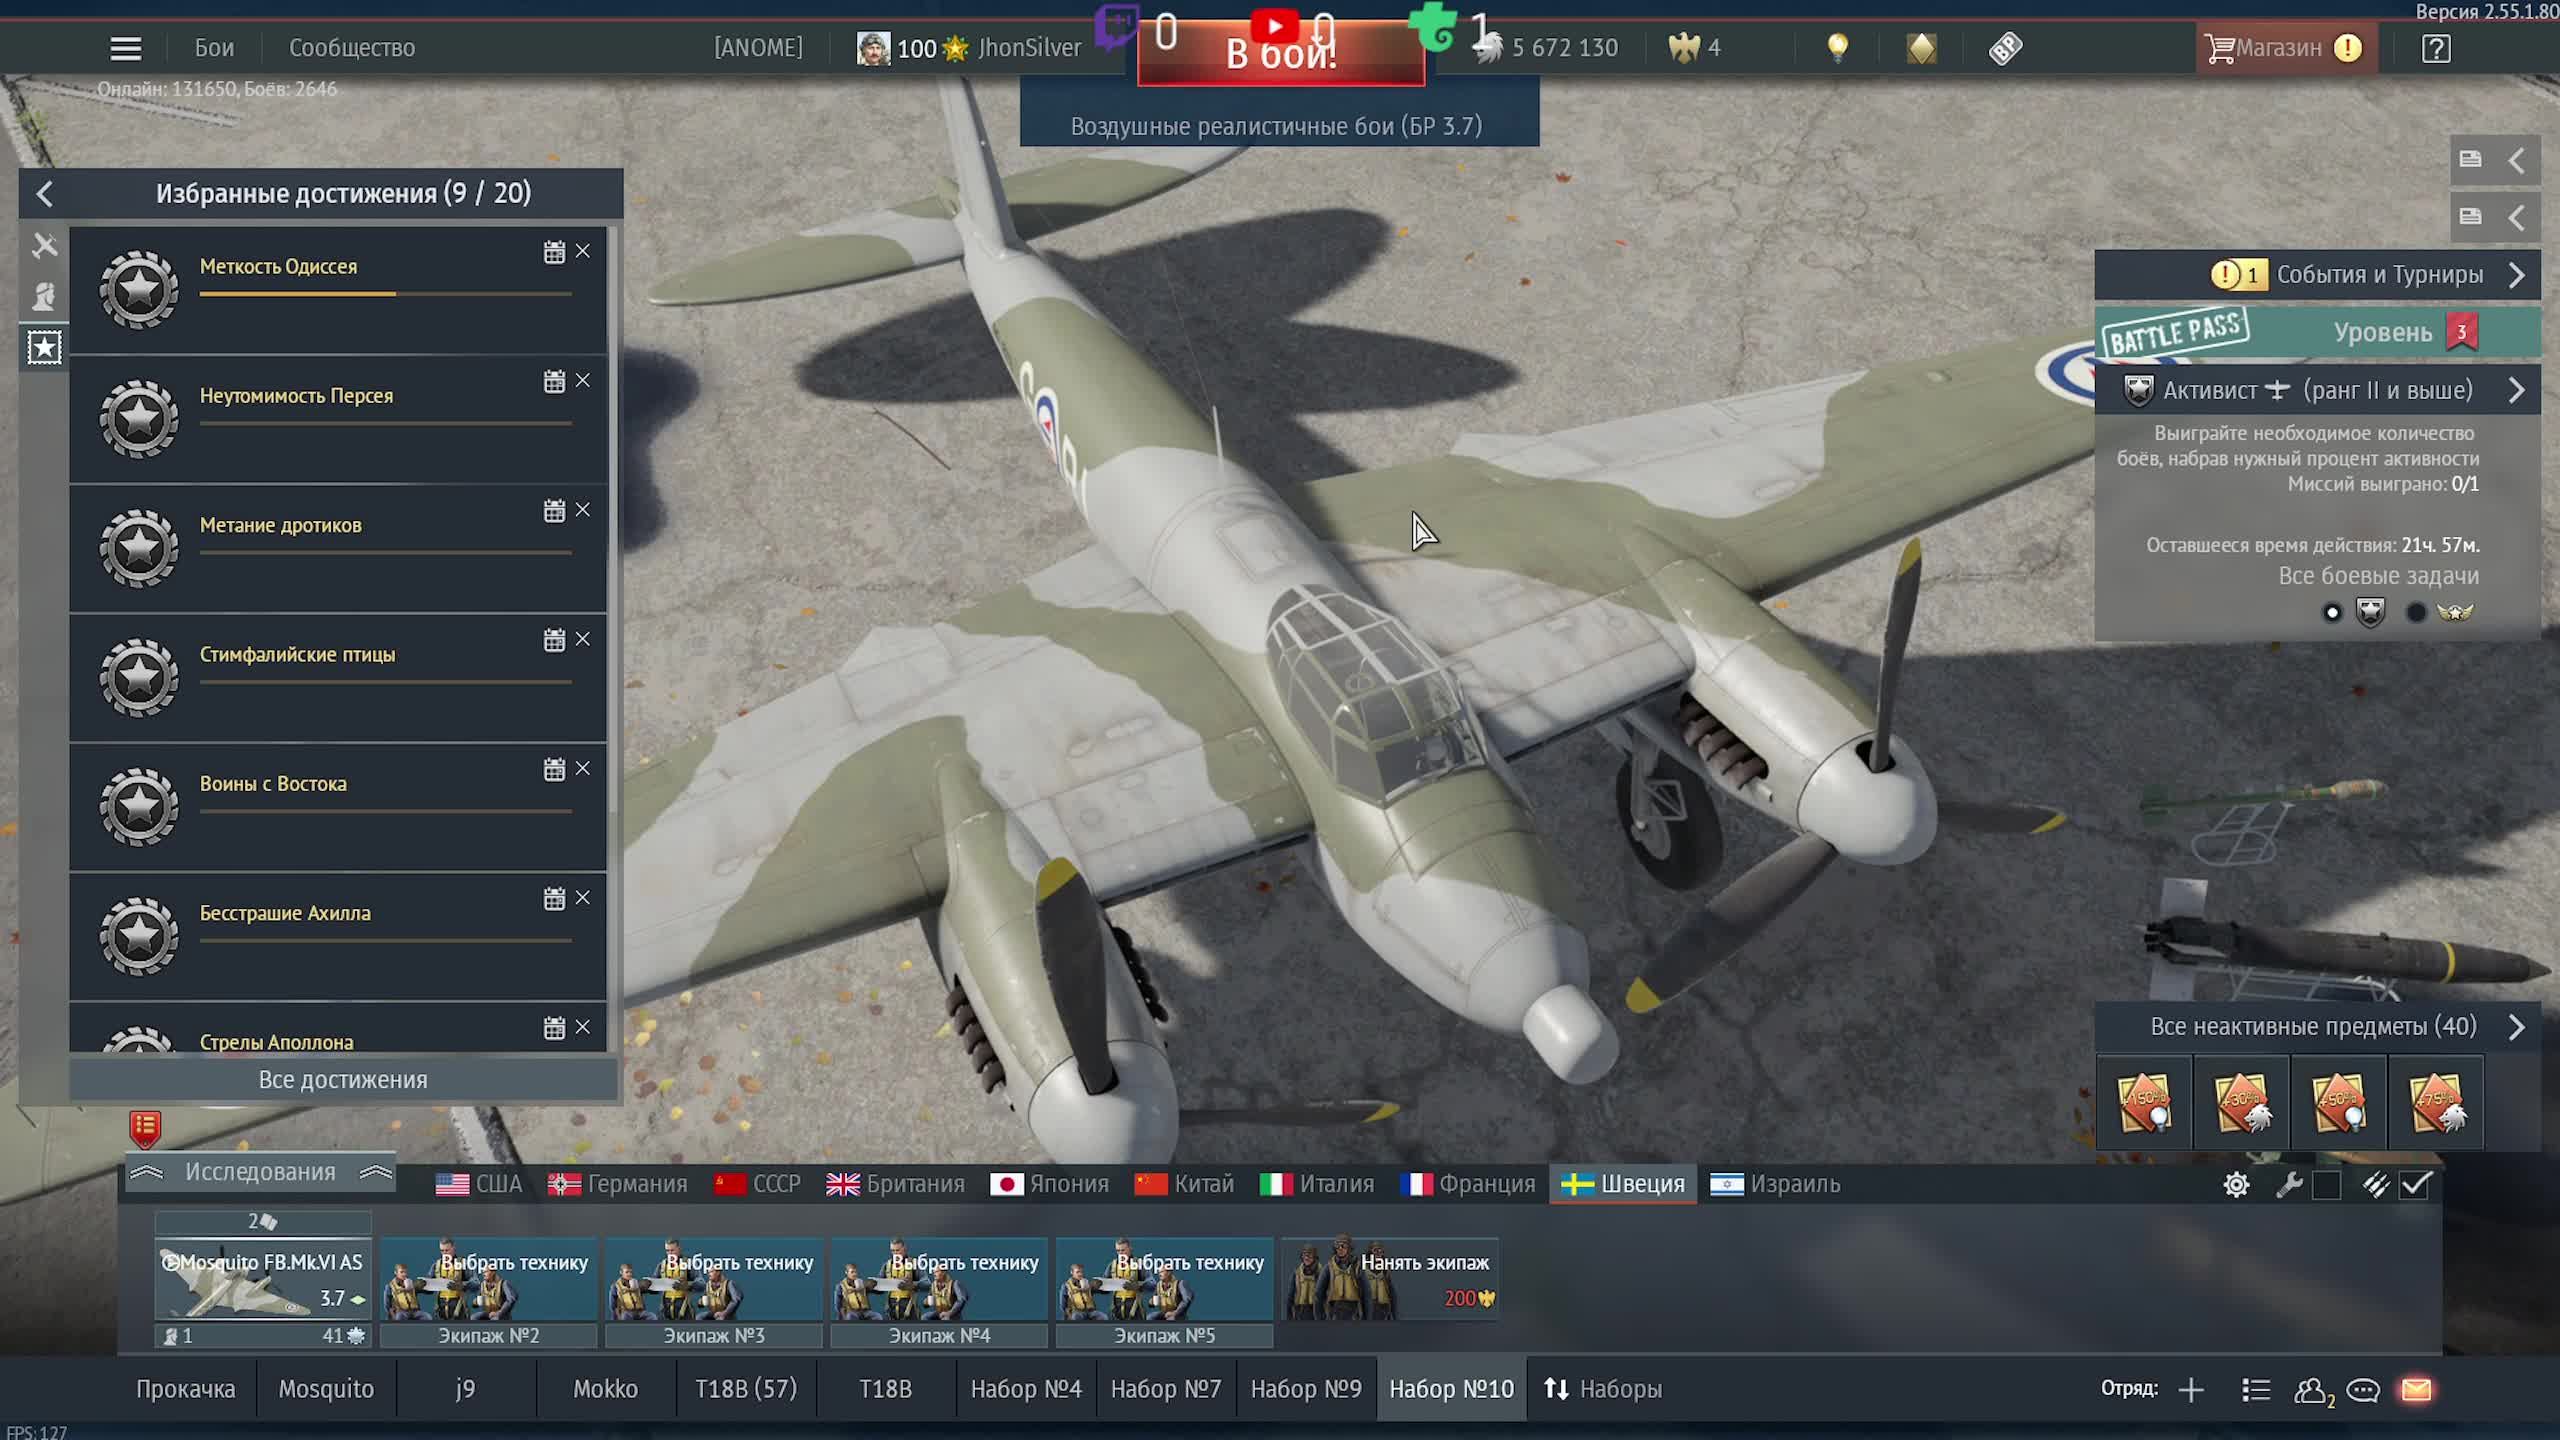Screen dimensions: 2560x1440
Task: Uncheck the auto-refill ammo checkbox
Action: 2415,1185
